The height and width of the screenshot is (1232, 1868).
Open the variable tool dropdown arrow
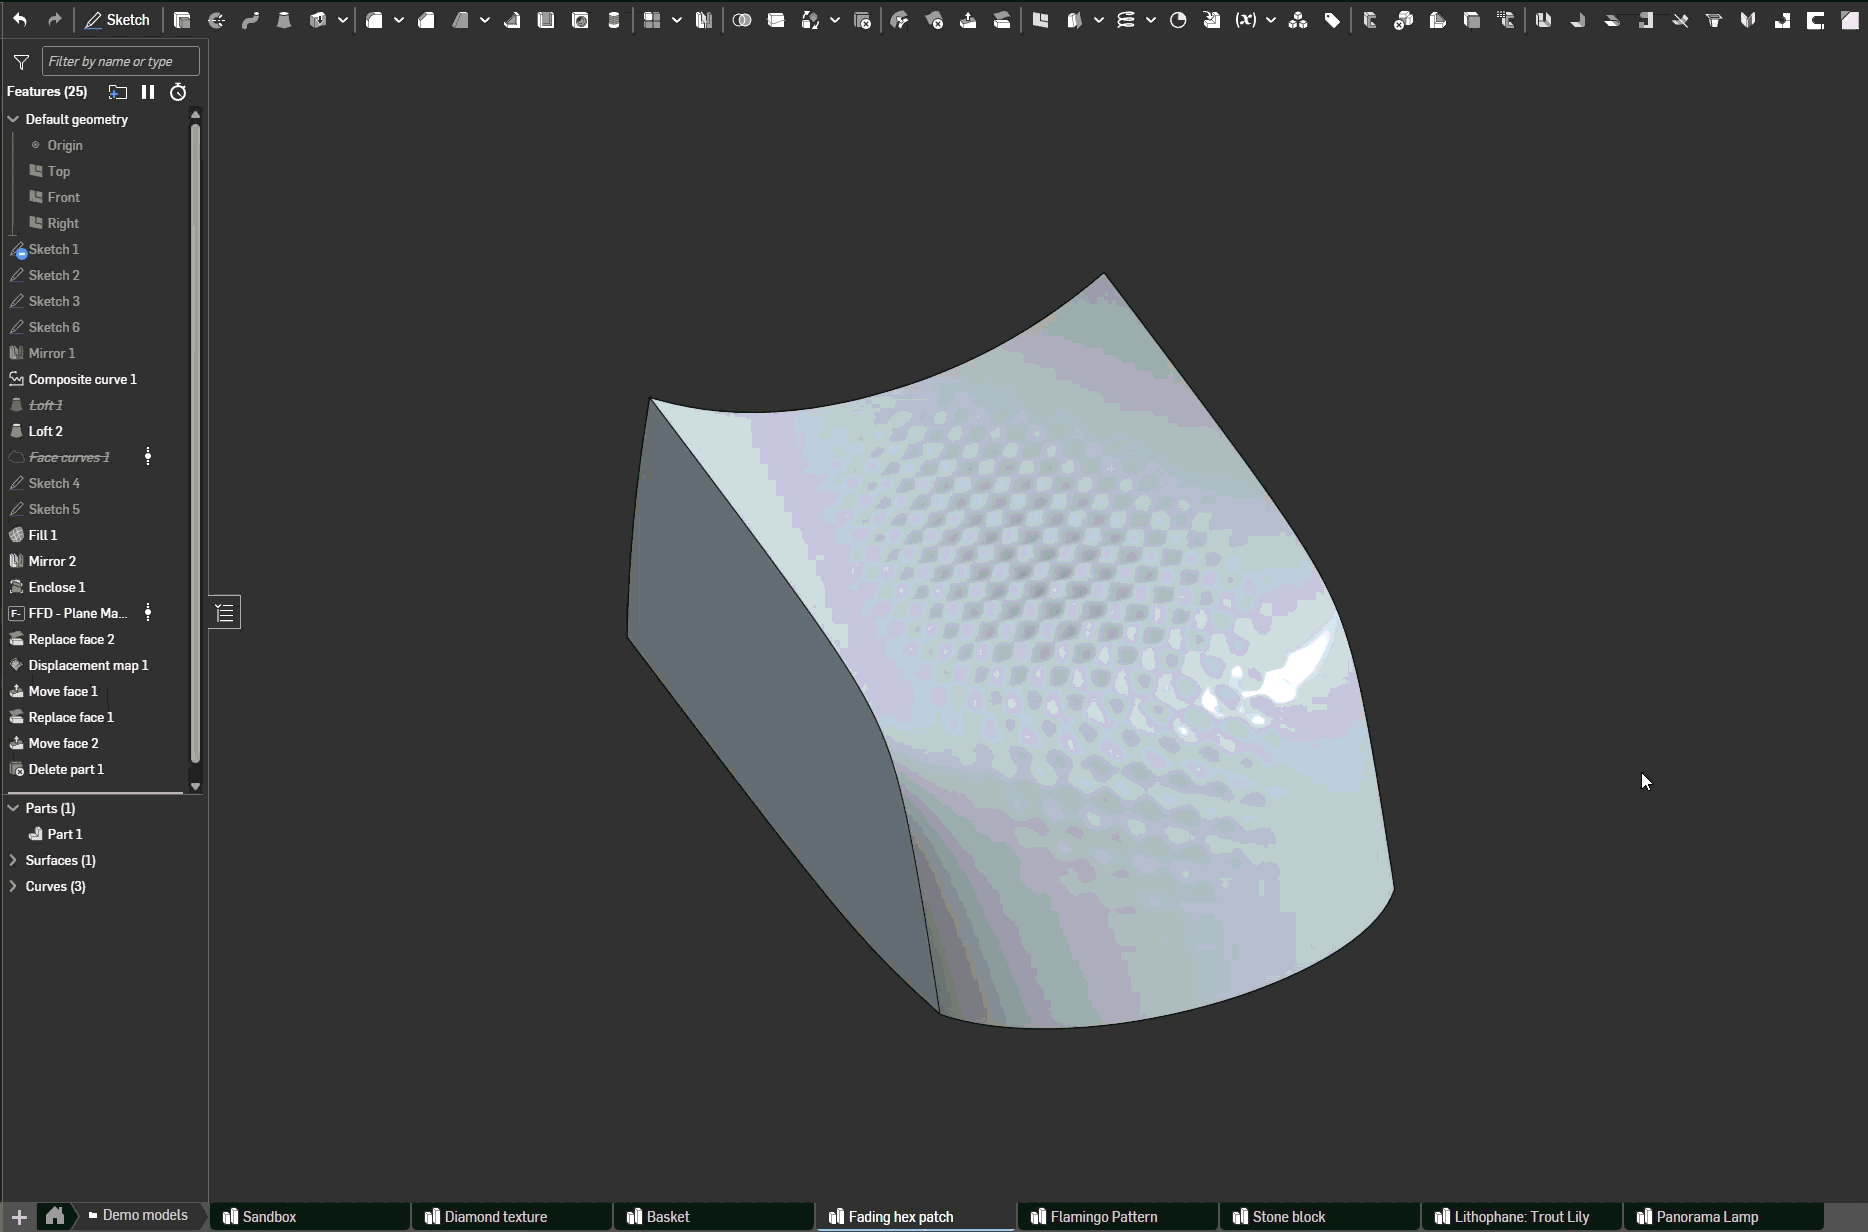[1271, 20]
